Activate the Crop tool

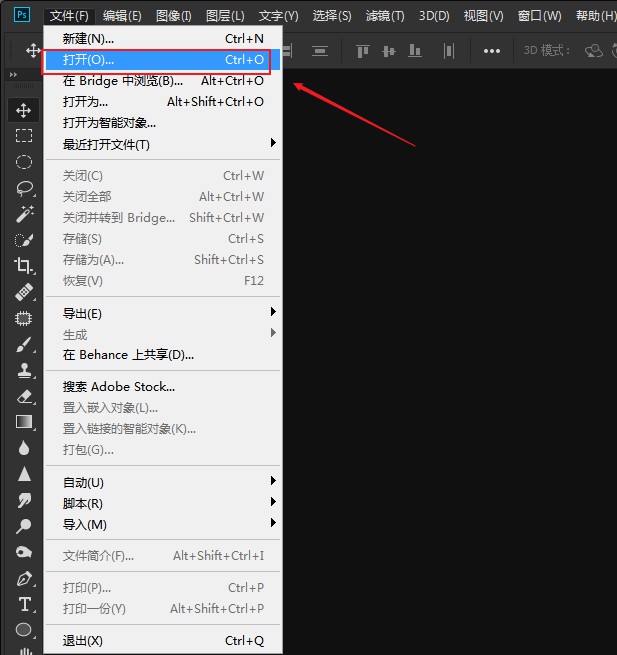pyautogui.click(x=24, y=266)
